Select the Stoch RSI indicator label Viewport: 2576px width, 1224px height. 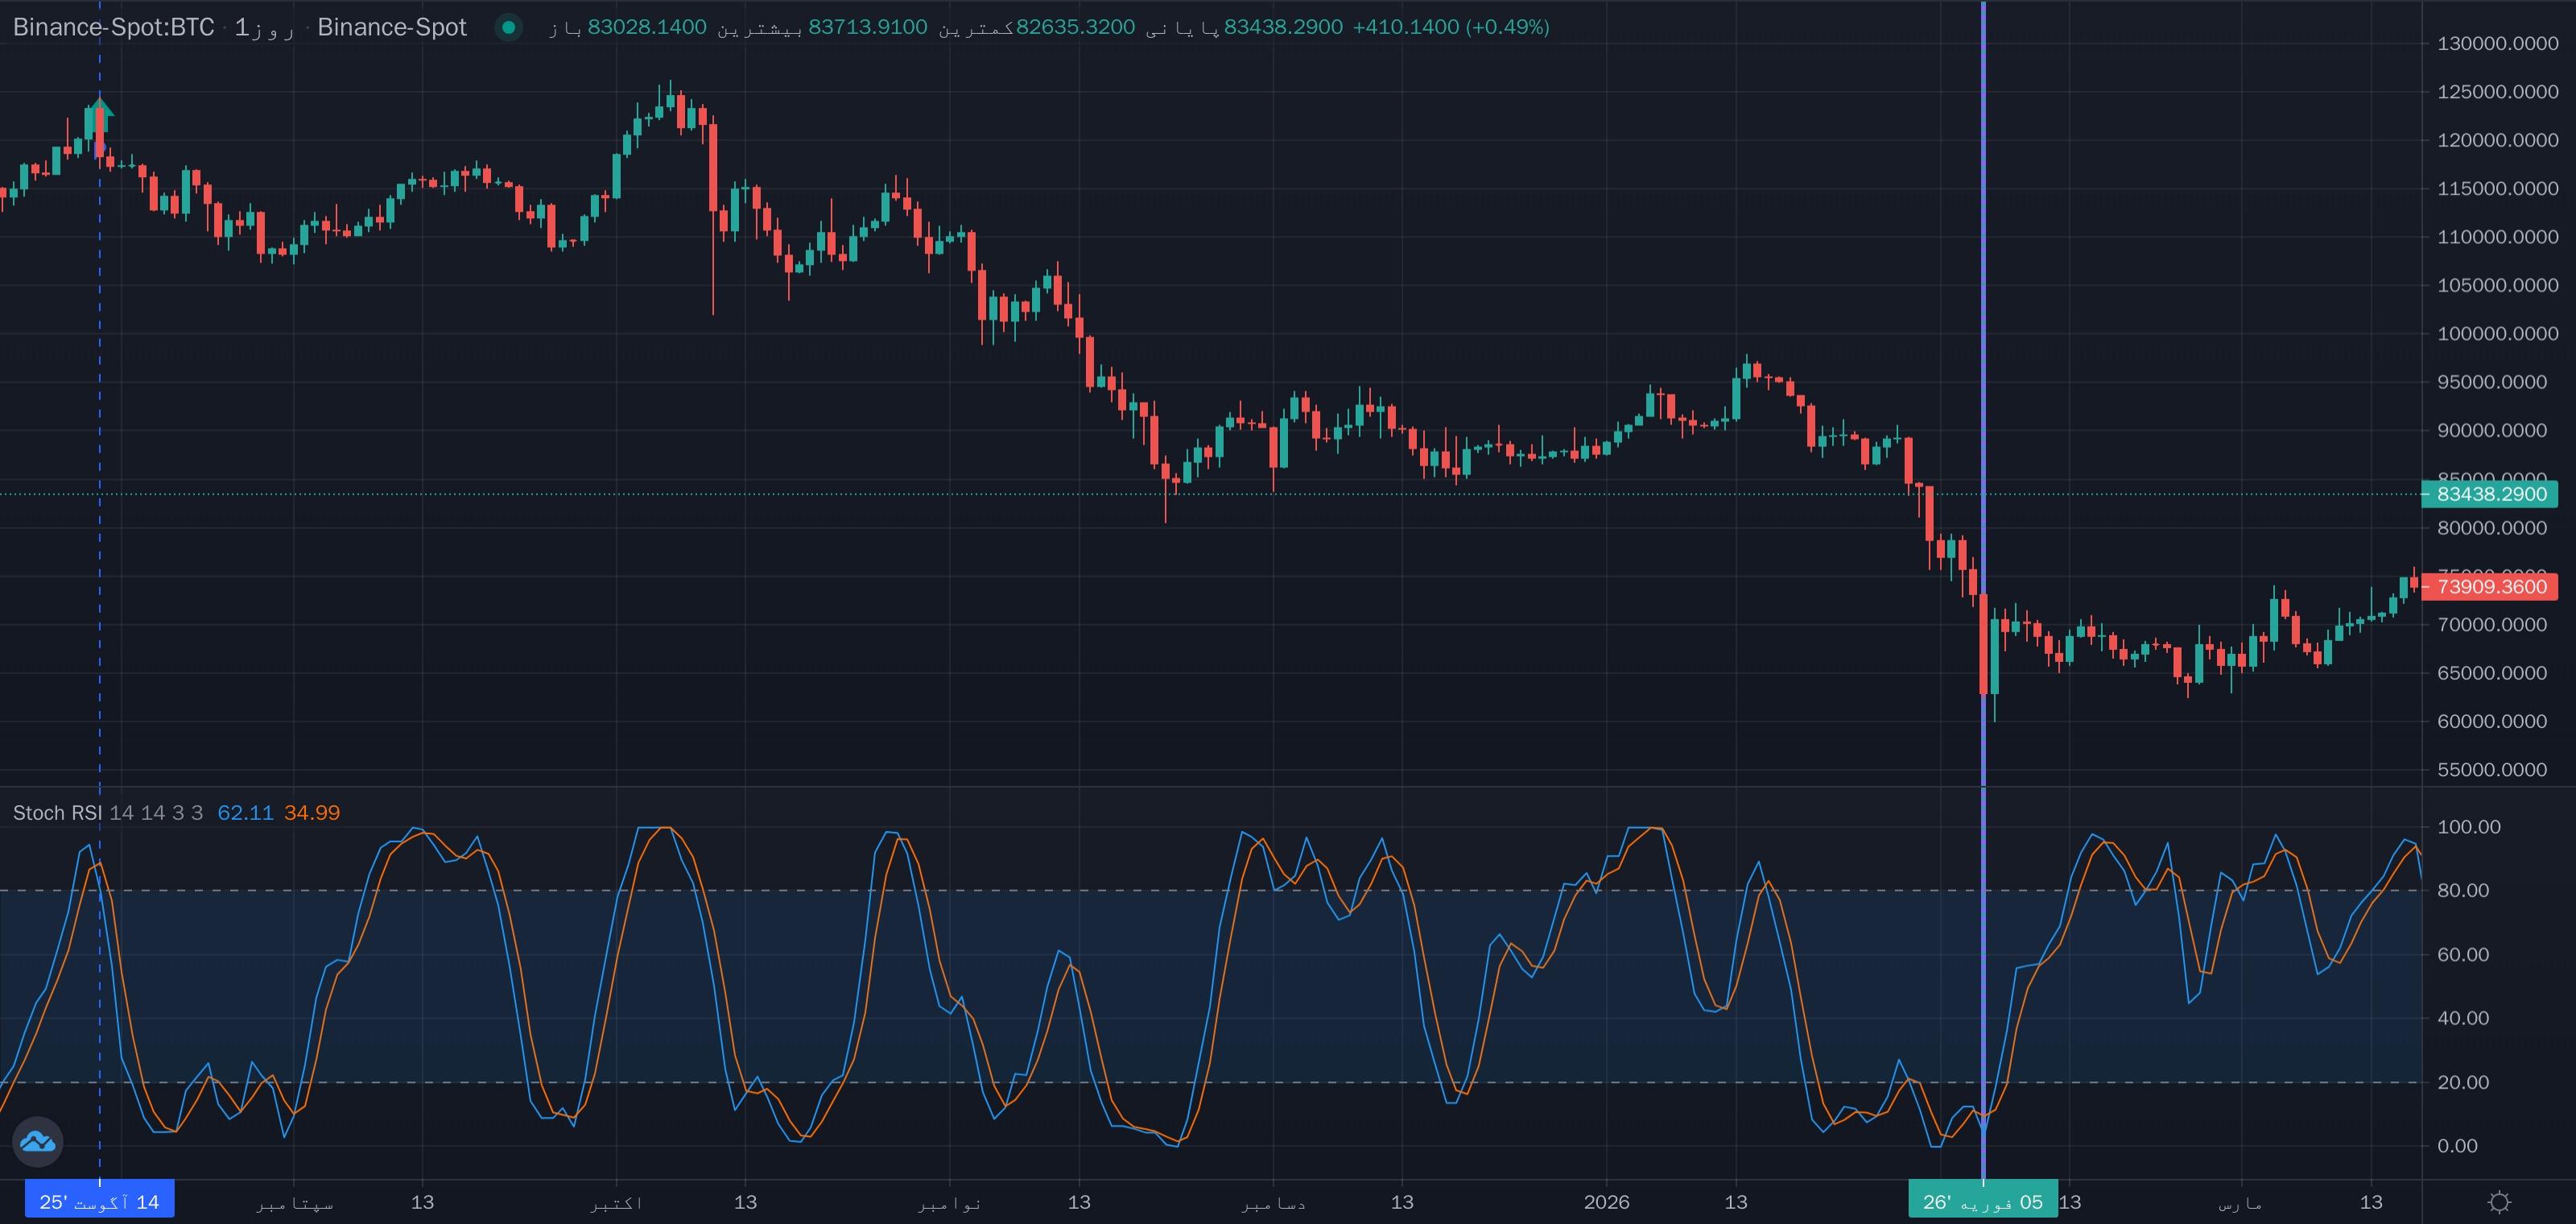pos(57,812)
